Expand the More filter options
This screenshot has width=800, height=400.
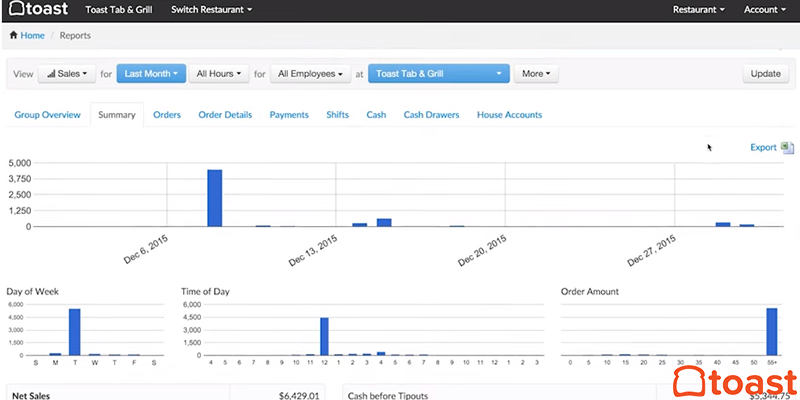click(536, 74)
